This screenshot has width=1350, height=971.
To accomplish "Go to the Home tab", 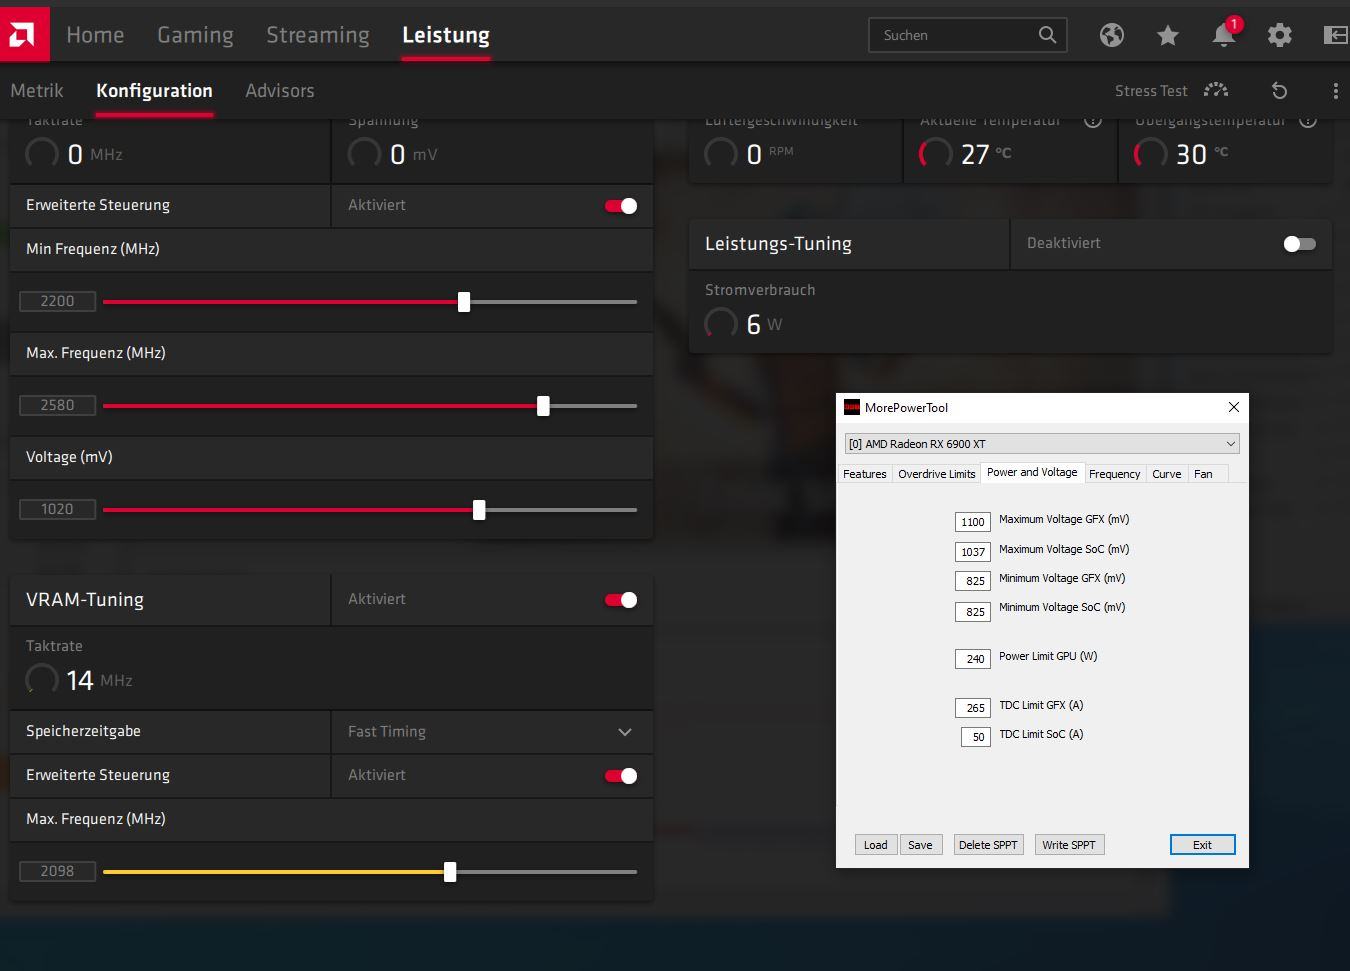I will pyautogui.click(x=95, y=35).
